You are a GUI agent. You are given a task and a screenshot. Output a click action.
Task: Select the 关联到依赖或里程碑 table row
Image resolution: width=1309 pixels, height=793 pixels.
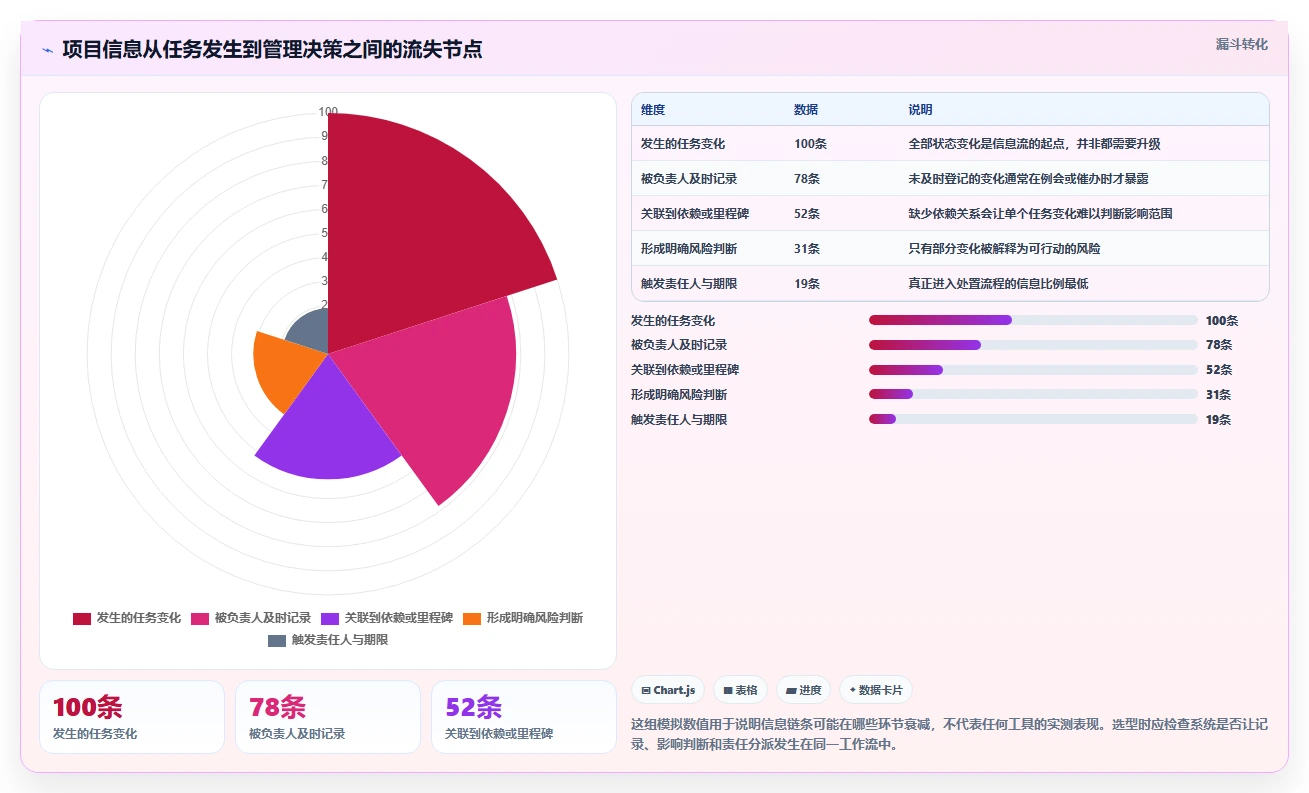coord(950,213)
